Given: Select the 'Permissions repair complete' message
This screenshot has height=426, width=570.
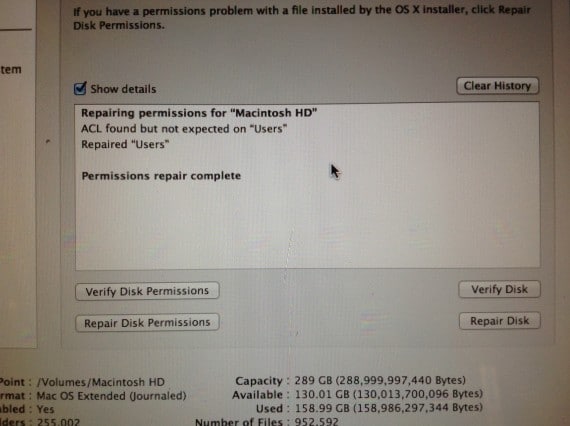Looking at the screenshot, I should coord(161,176).
